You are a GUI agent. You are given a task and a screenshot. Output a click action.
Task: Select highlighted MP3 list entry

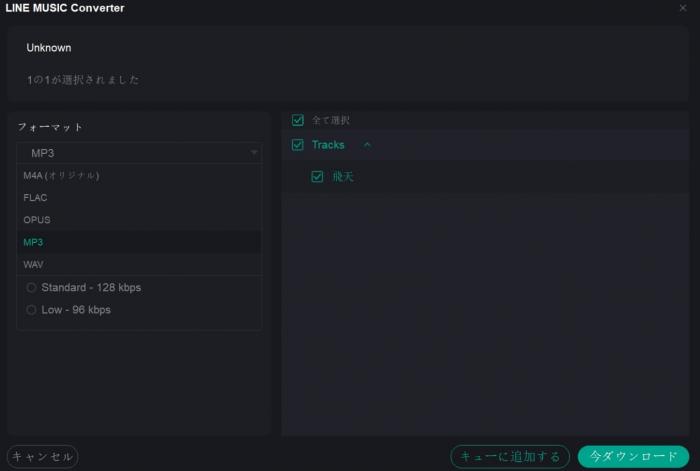[x=139, y=242]
